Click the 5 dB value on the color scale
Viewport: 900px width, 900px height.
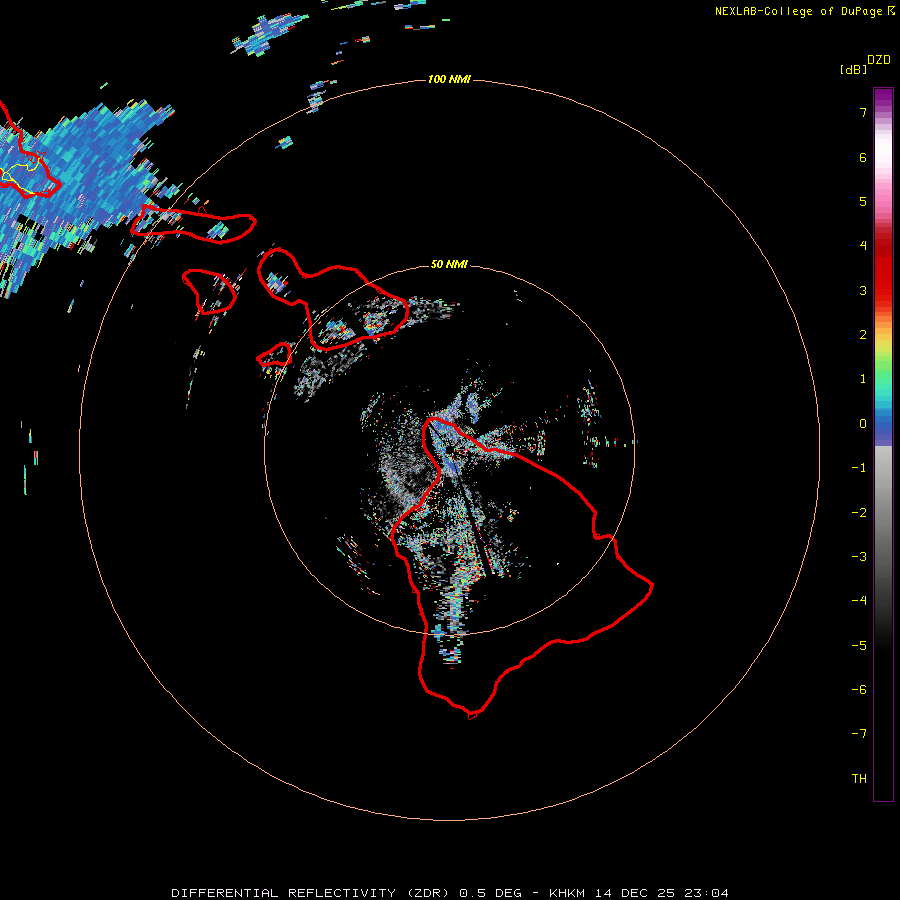(863, 201)
